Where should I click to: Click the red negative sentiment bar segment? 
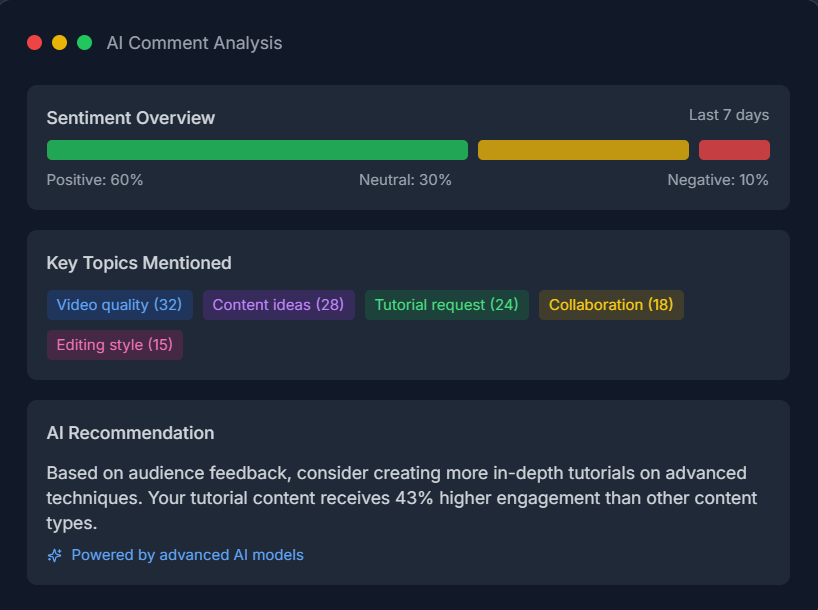pyautogui.click(x=734, y=150)
